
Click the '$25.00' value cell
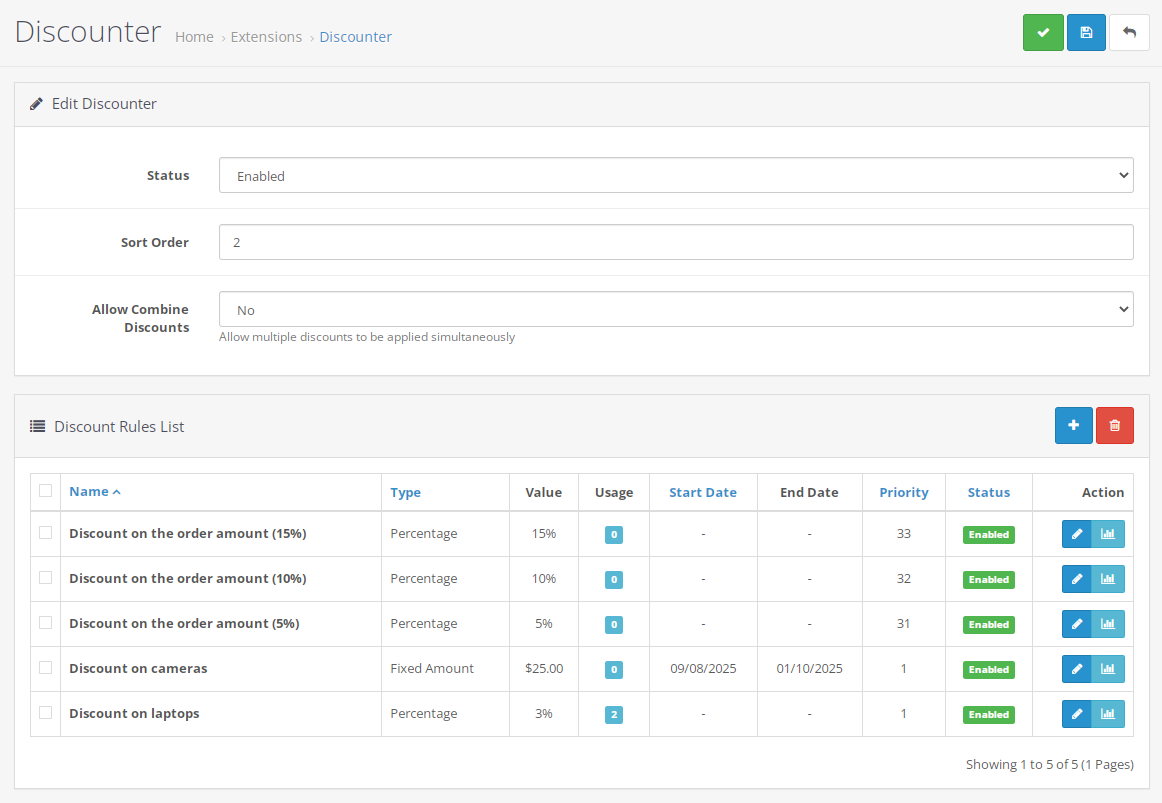[x=544, y=668]
